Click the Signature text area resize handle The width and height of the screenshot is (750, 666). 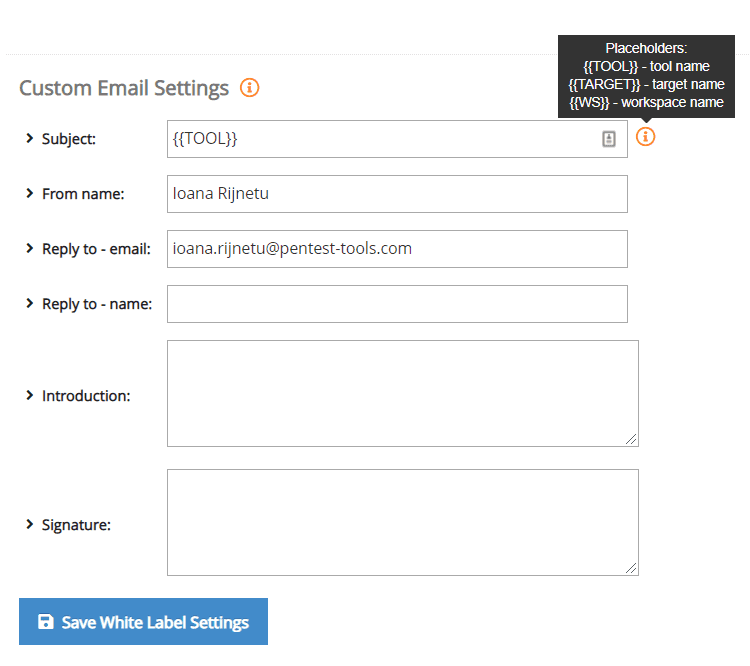(632, 568)
